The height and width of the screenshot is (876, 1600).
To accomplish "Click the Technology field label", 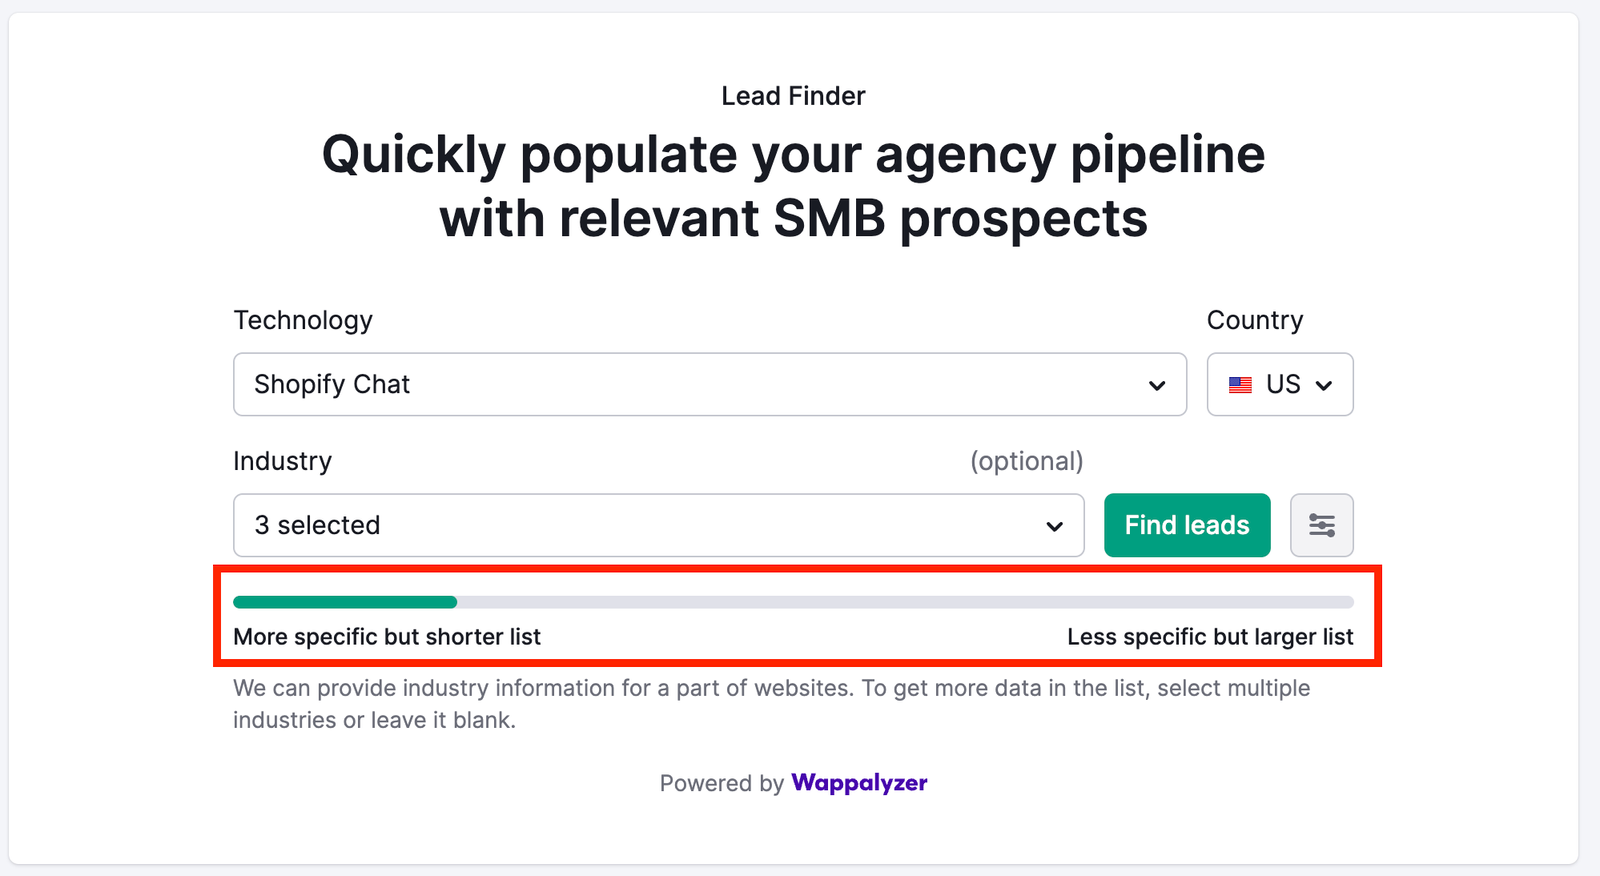I will [x=303, y=320].
